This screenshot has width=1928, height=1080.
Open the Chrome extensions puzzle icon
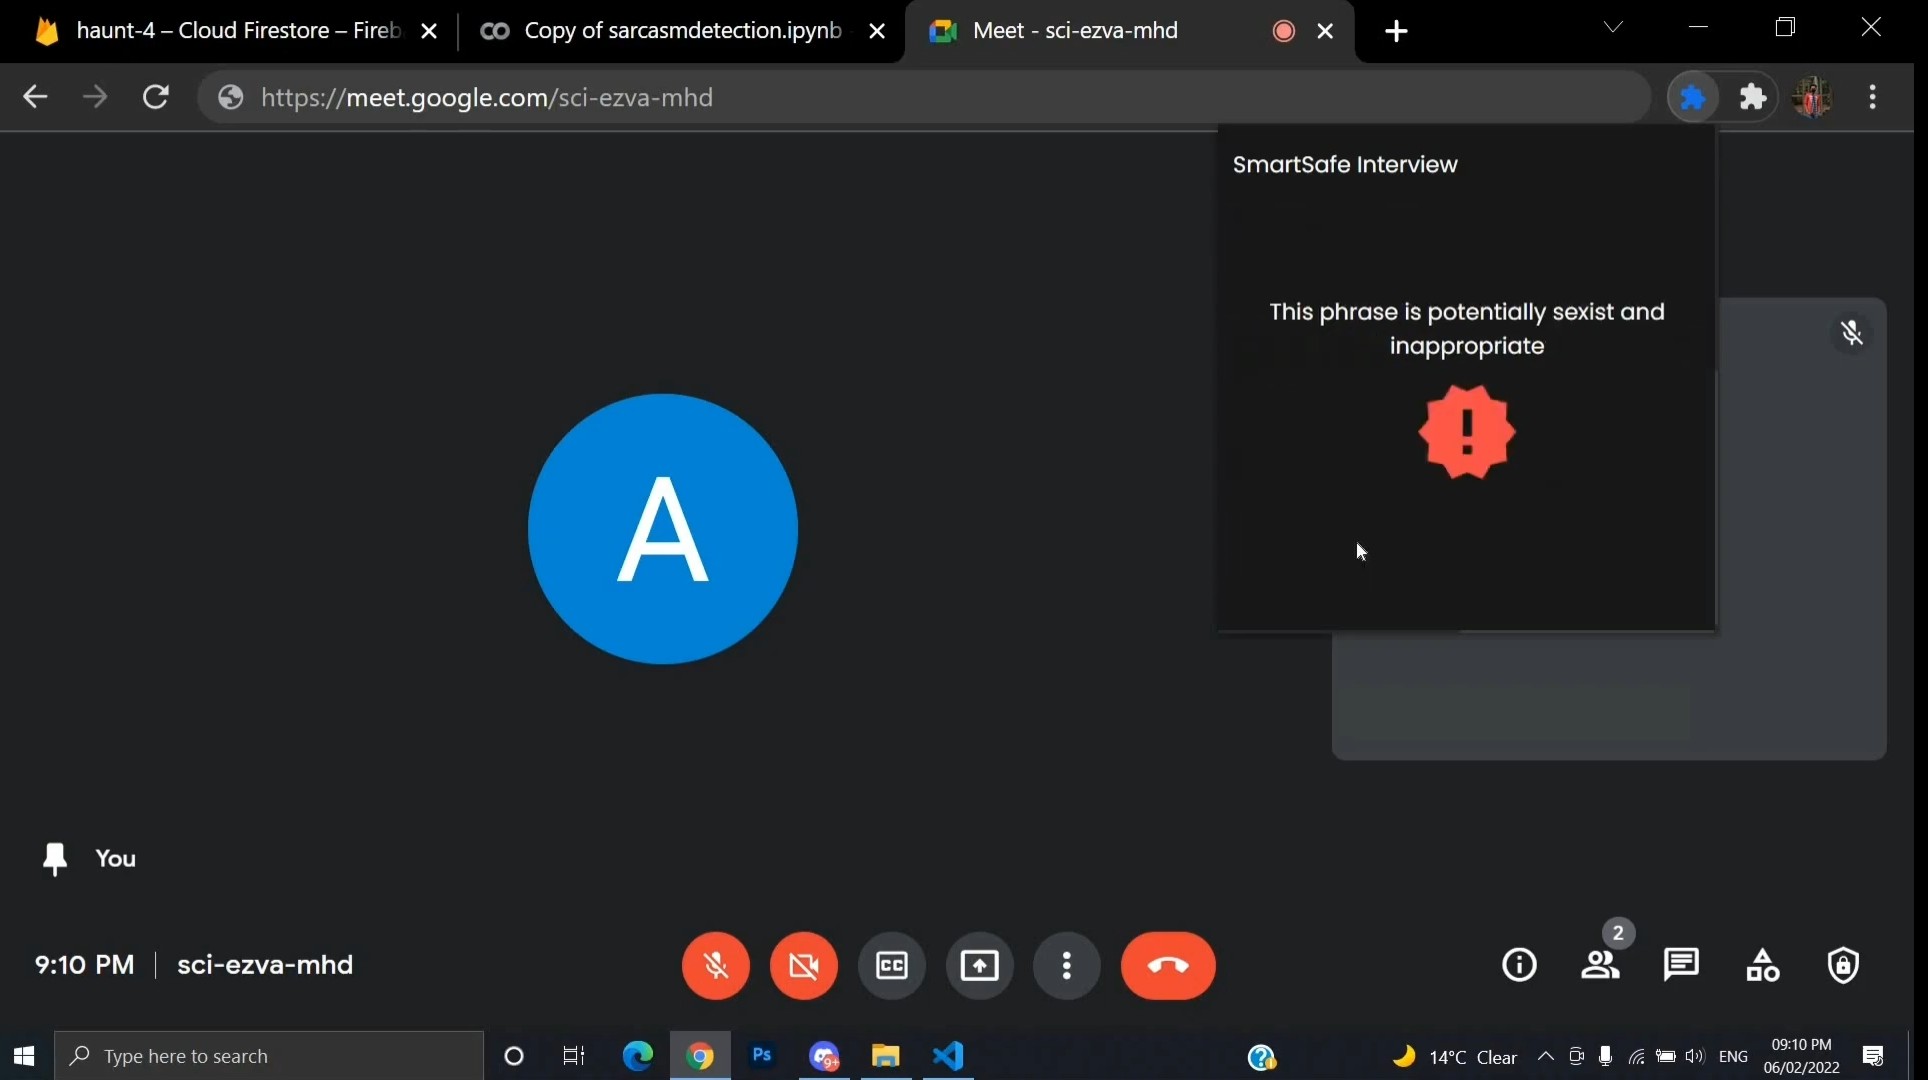pos(1753,97)
